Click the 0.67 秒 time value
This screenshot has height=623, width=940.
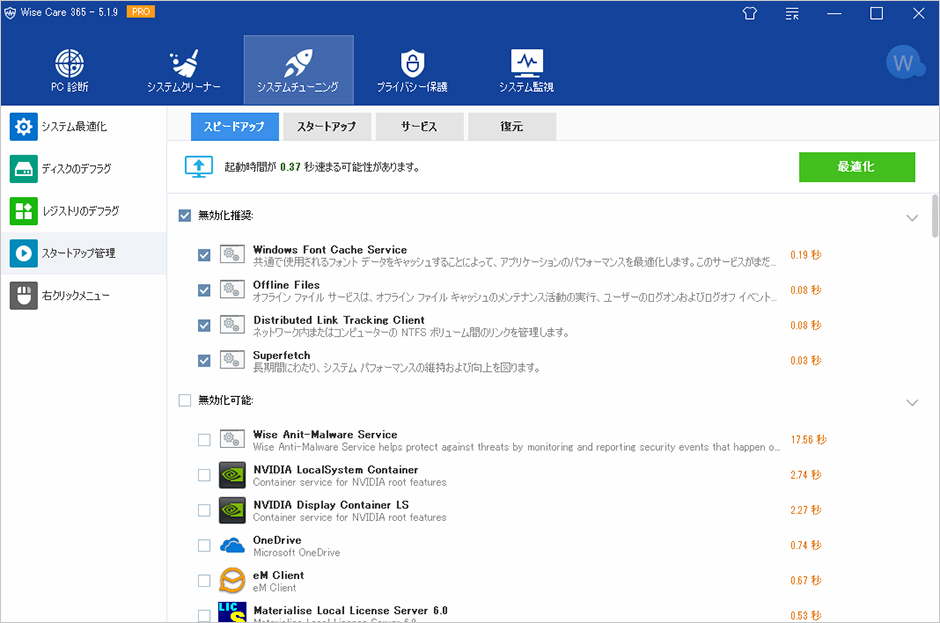806,580
